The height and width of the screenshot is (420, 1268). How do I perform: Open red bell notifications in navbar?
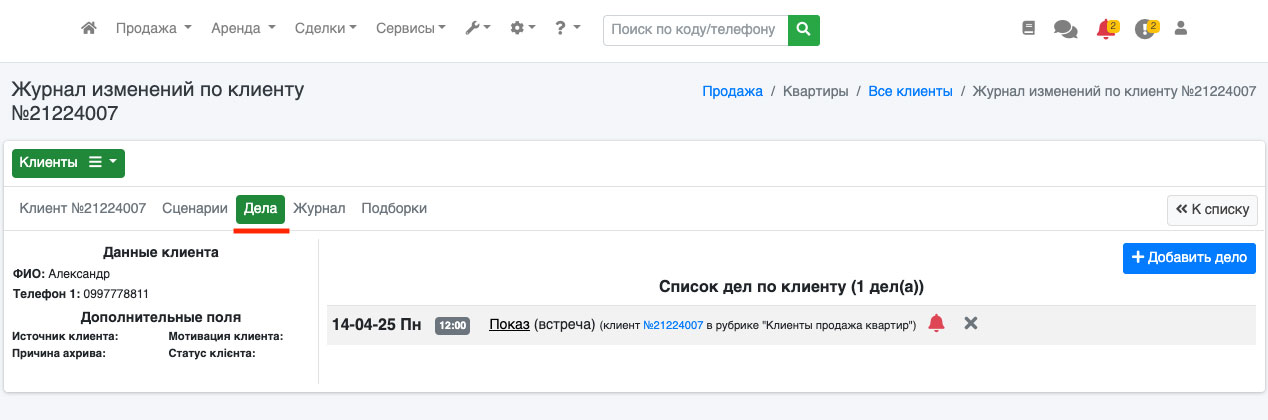click(1105, 30)
